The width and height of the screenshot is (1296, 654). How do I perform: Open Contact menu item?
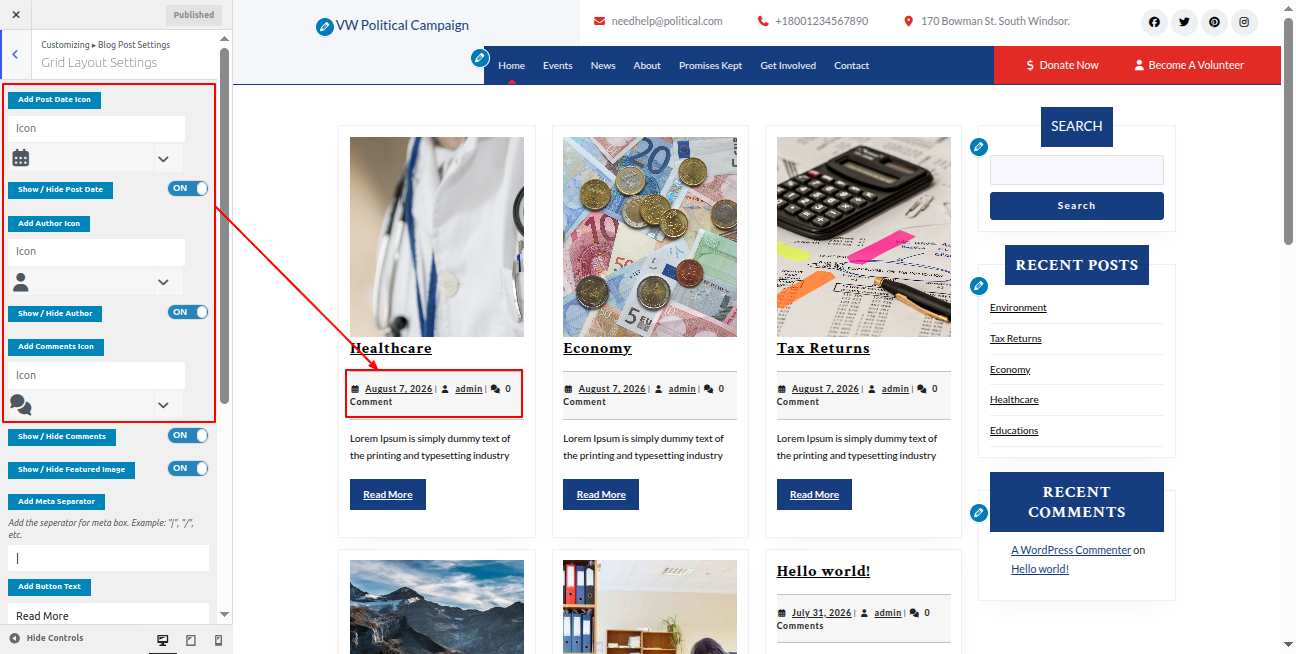852,65
